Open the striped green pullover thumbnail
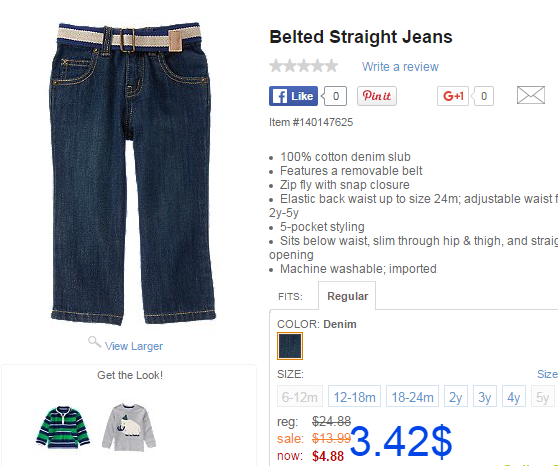The image size is (558, 466). [63, 427]
